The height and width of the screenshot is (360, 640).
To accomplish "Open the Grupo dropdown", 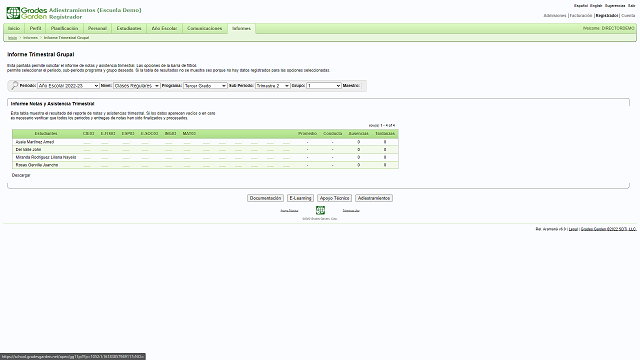I will [324, 86].
